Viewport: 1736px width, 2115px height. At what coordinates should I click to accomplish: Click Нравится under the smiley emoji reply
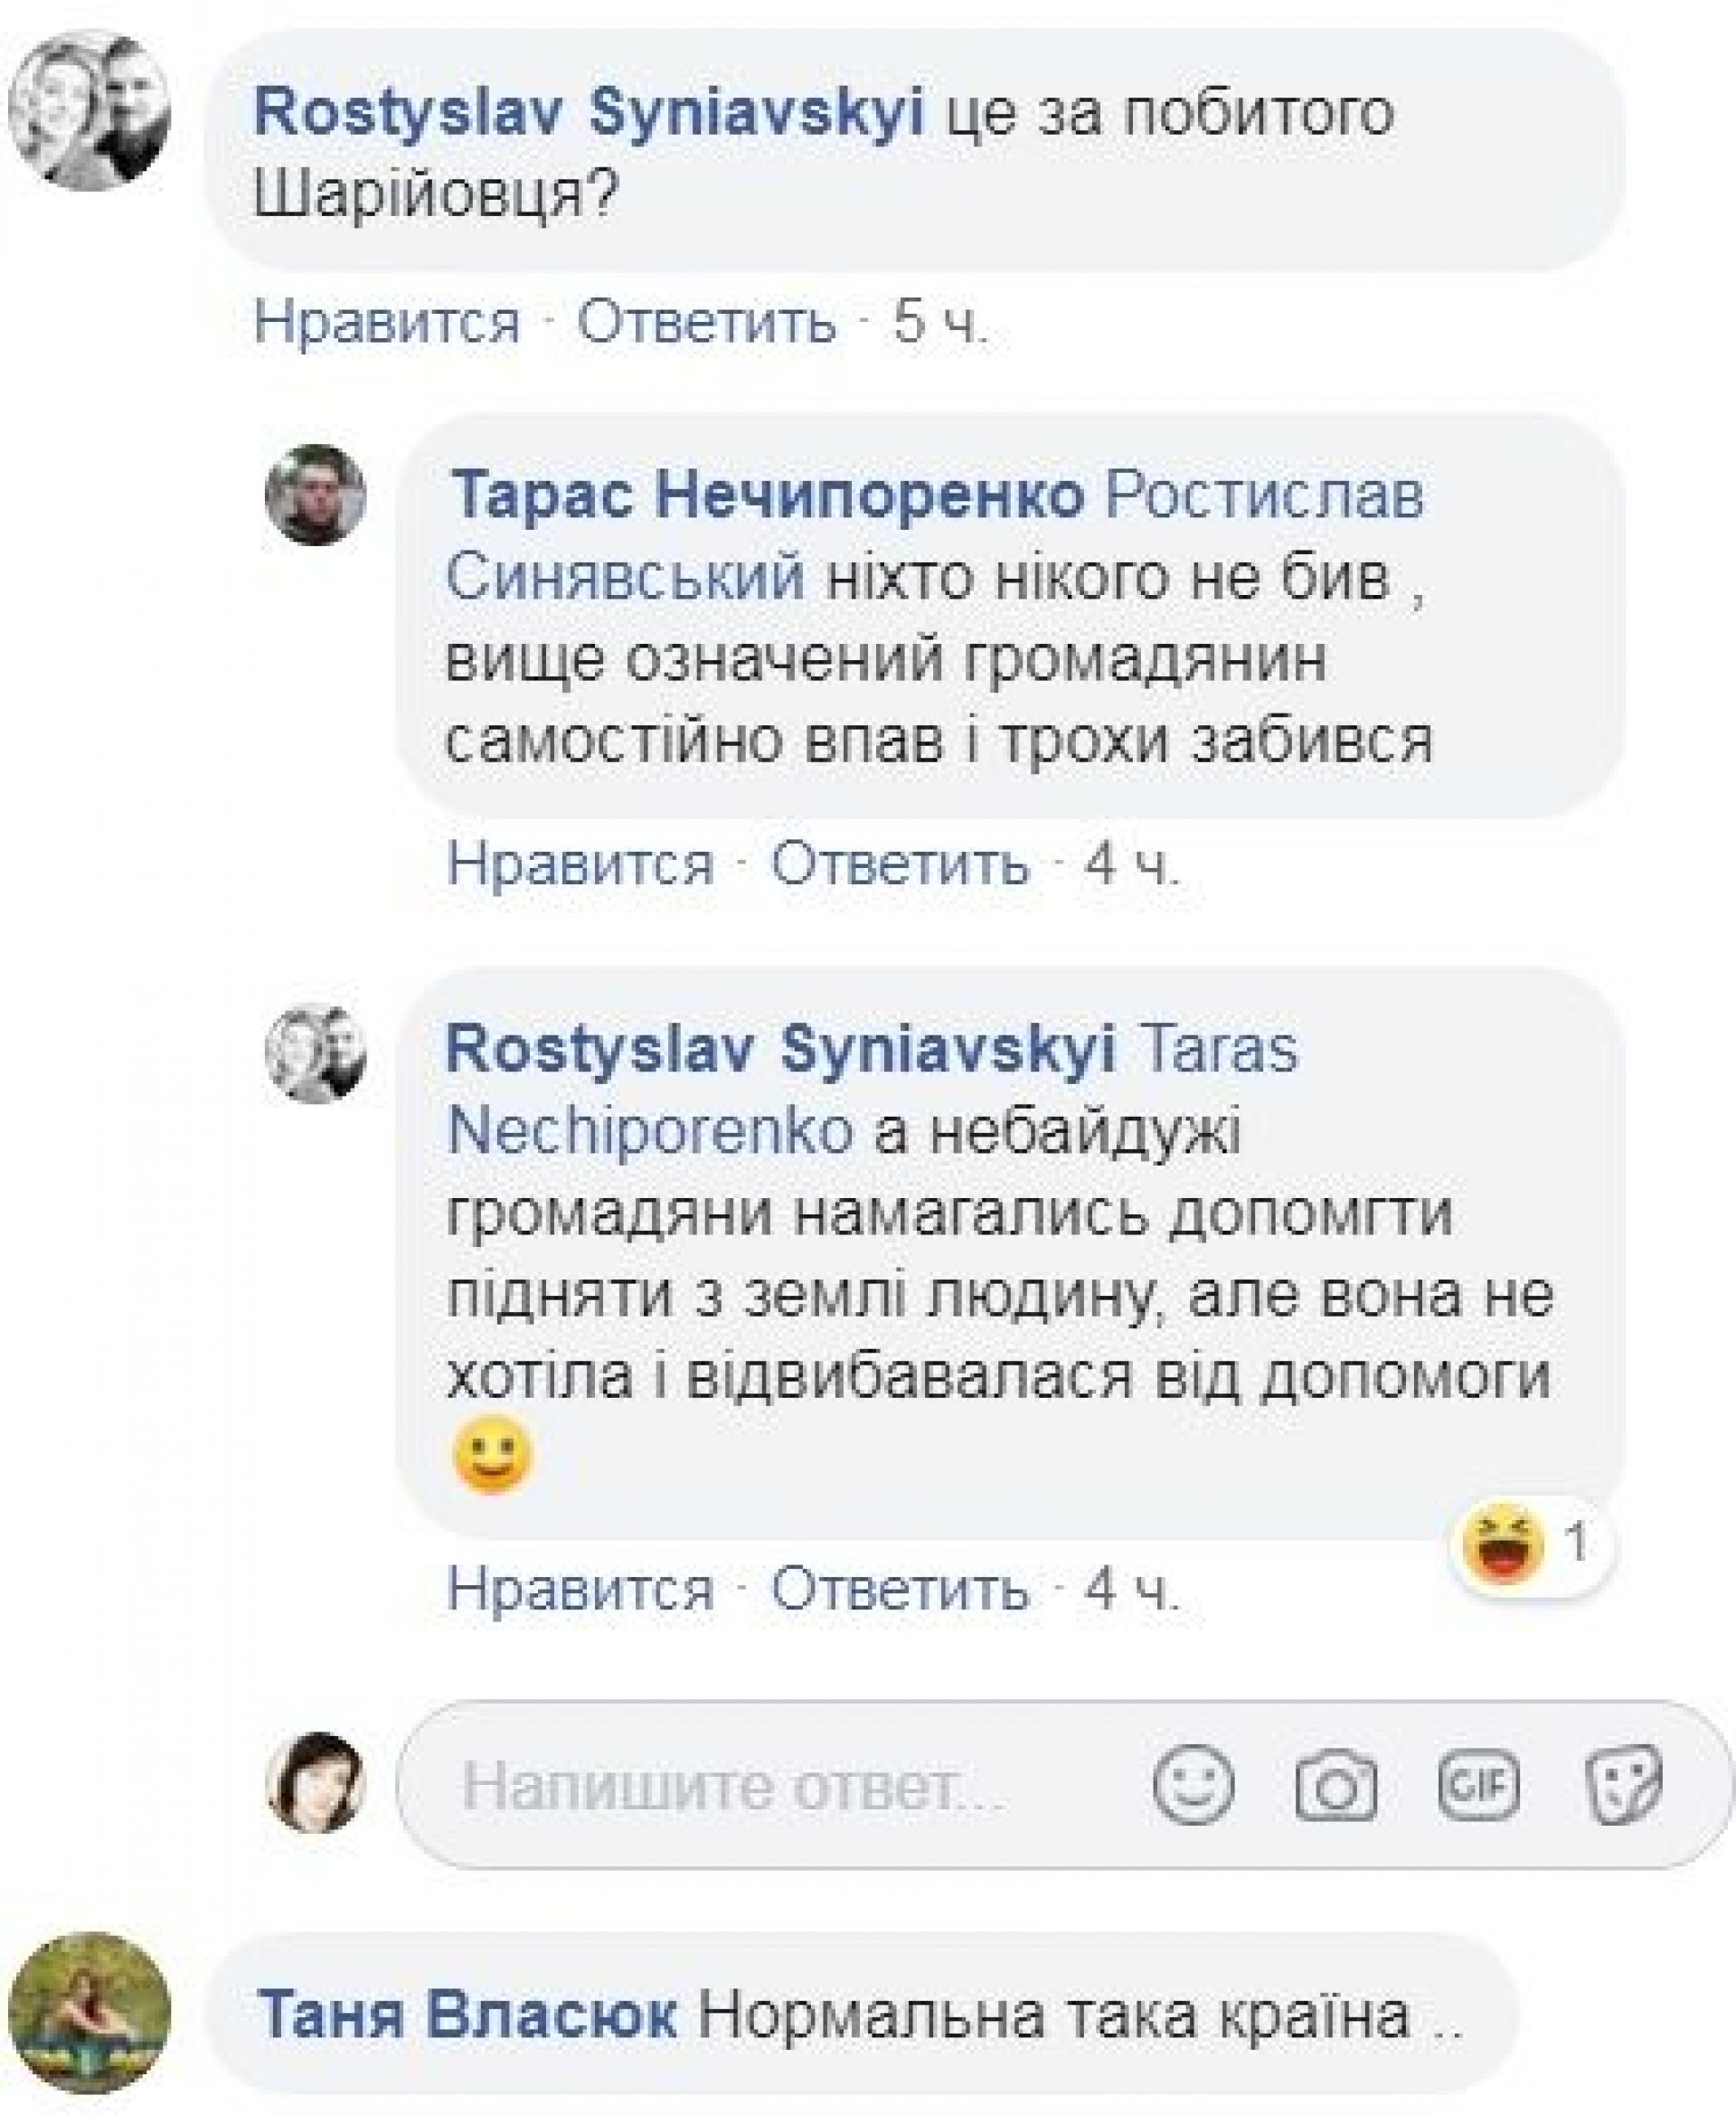click(580, 1587)
